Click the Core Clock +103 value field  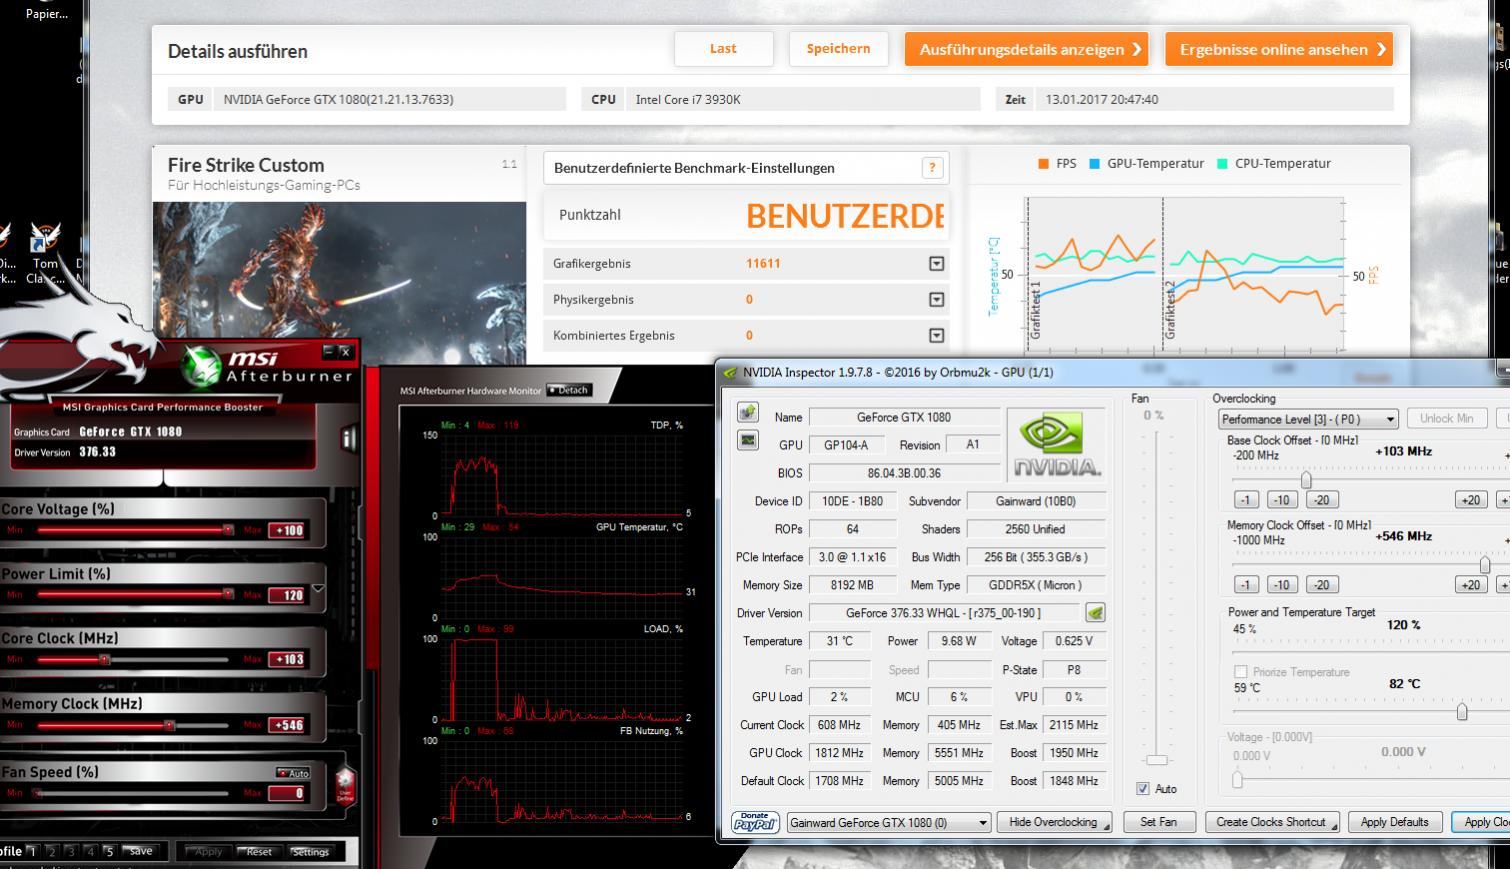[288, 659]
